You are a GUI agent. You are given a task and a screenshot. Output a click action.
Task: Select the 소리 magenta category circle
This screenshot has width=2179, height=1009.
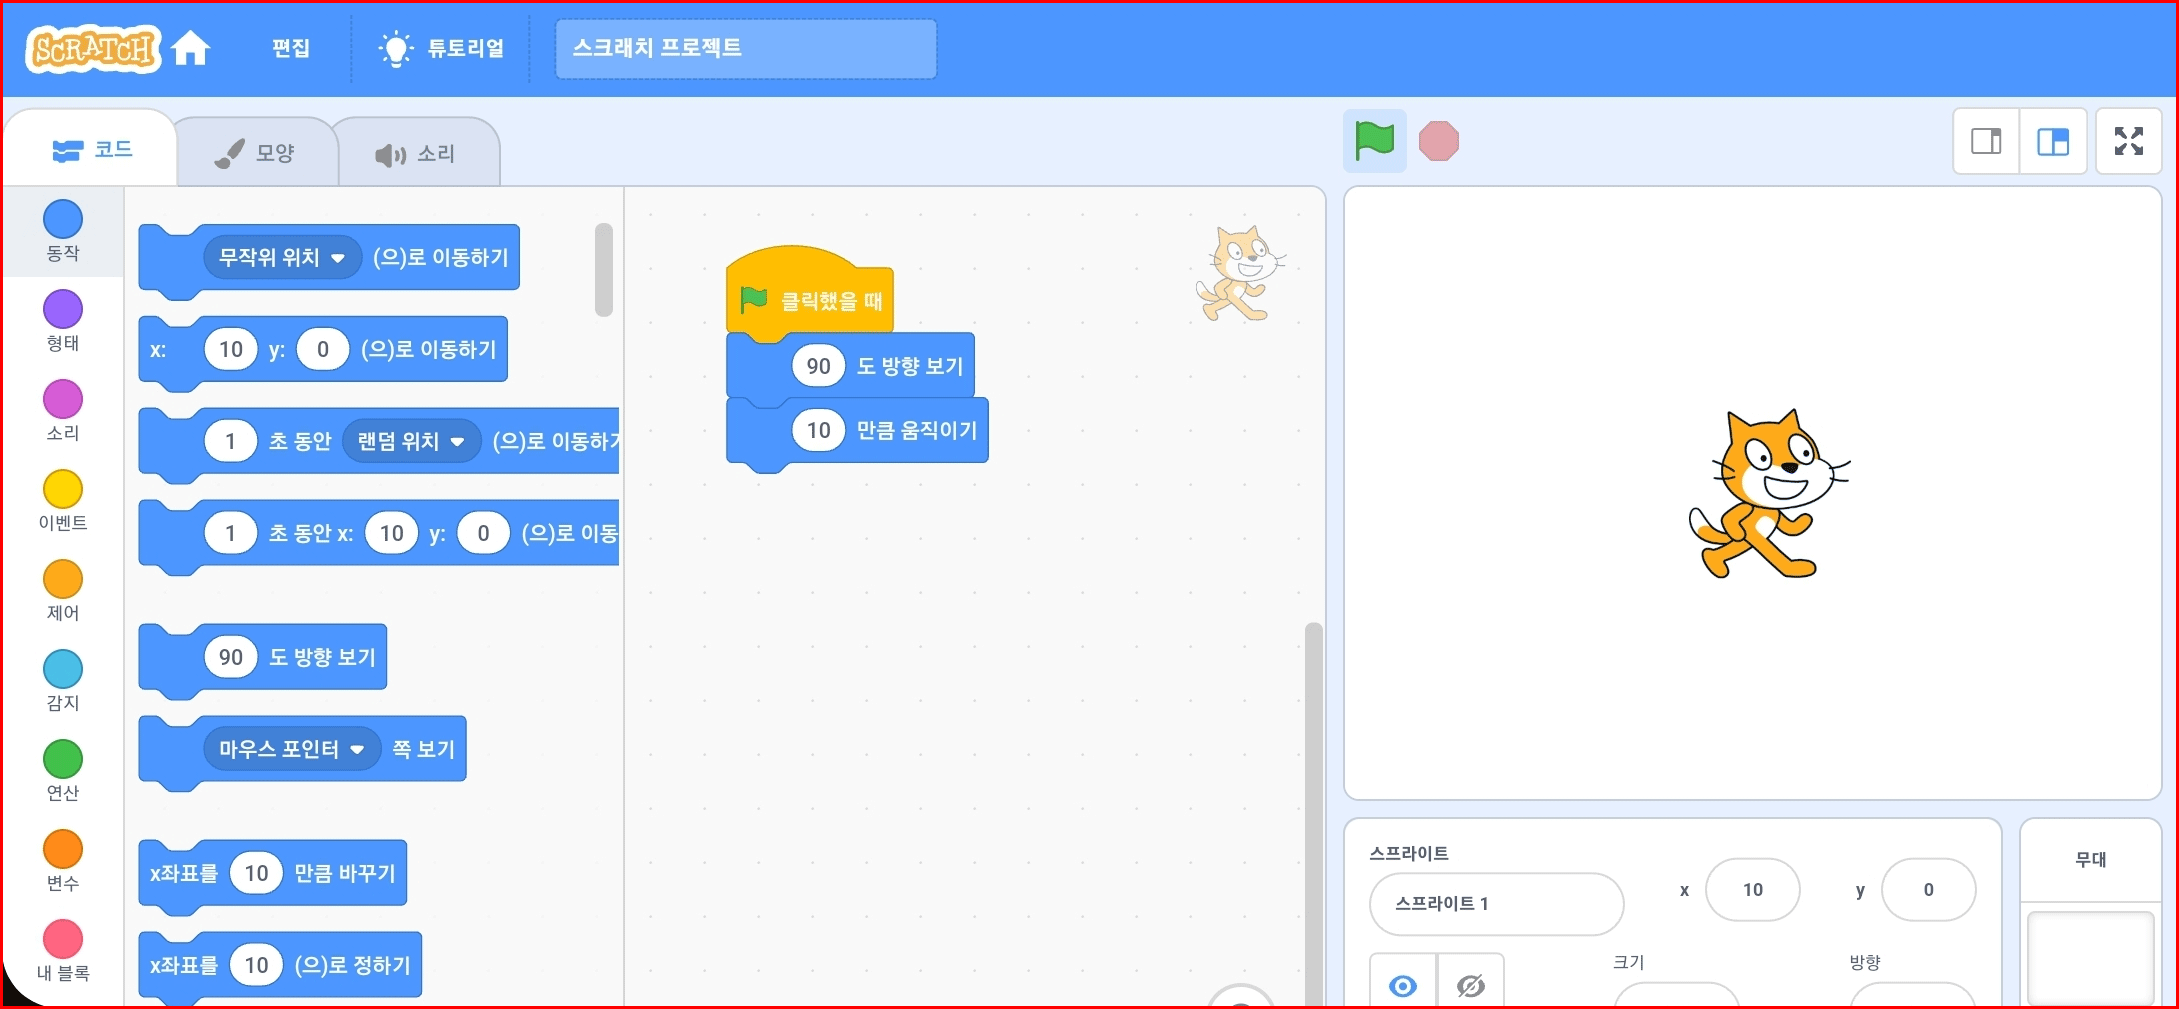click(x=63, y=399)
